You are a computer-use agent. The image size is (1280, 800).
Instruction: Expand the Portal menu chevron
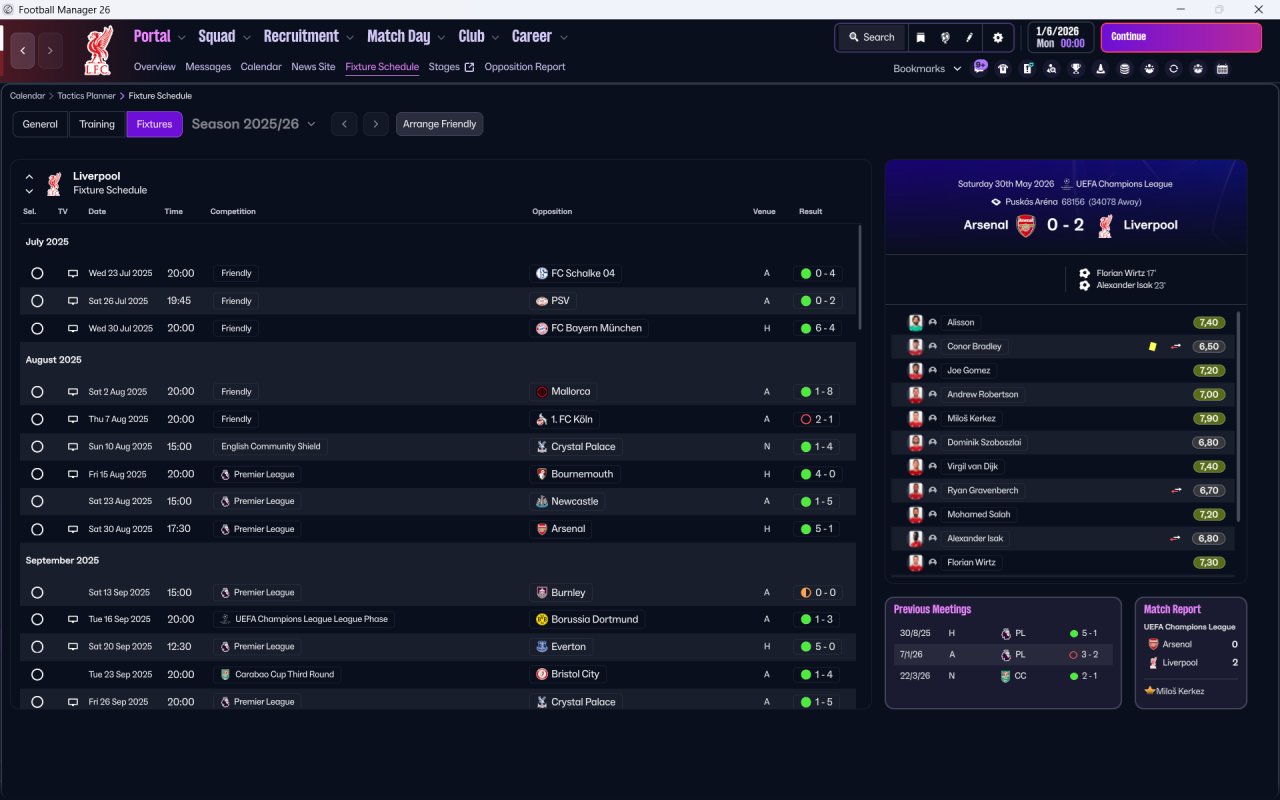click(181, 38)
